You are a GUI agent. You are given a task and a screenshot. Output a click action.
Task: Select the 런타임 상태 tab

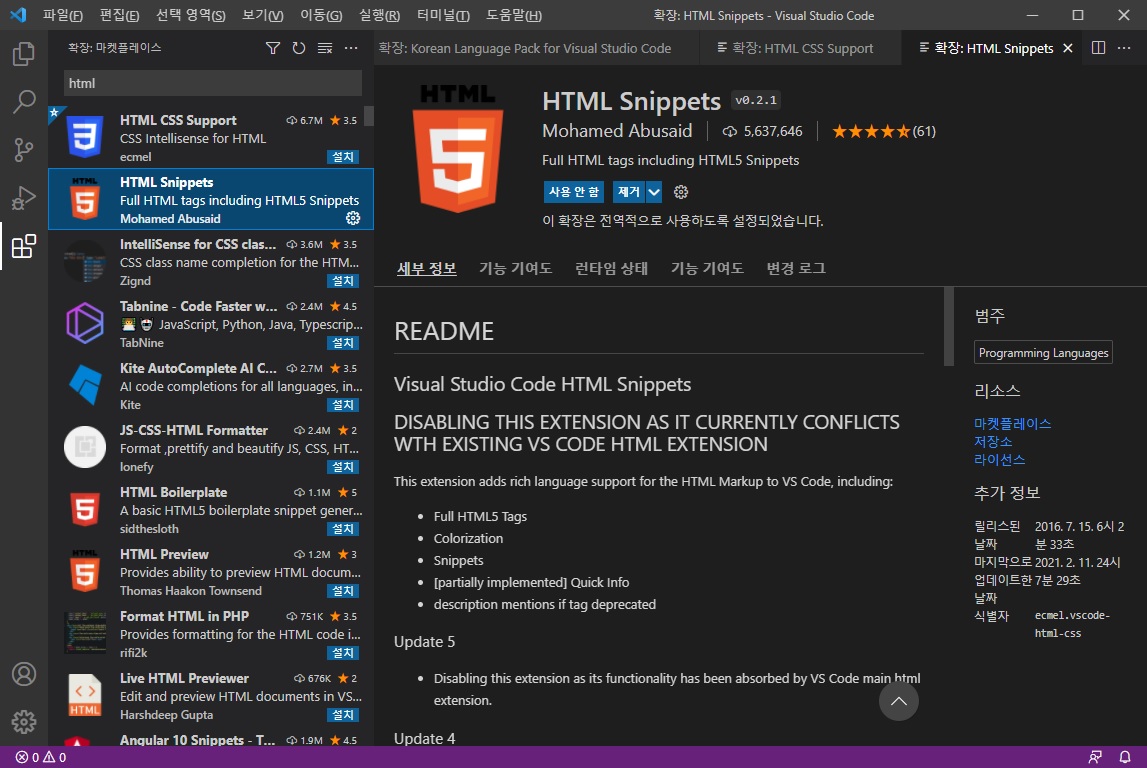tap(612, 268)
